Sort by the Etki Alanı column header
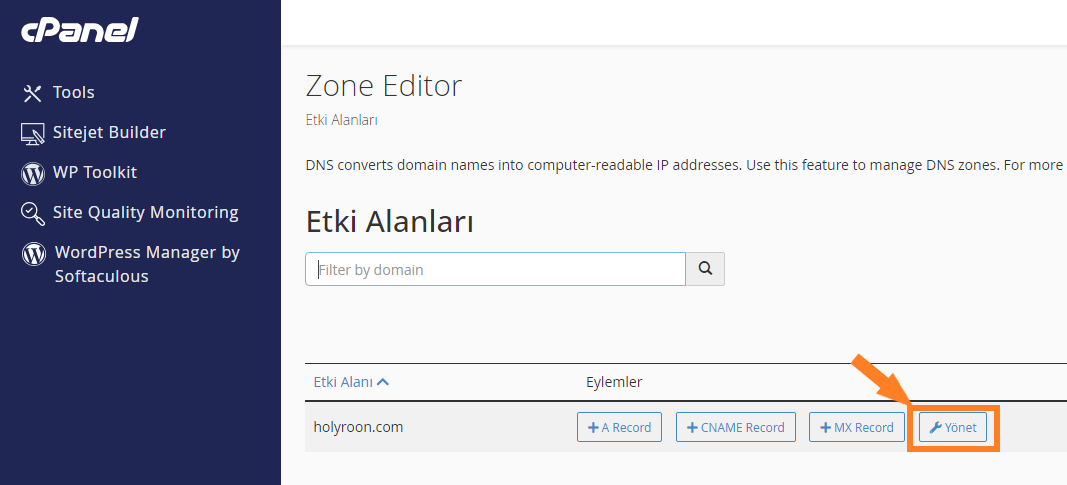The width and height of the screenshot is (1067, 485). 344,382
